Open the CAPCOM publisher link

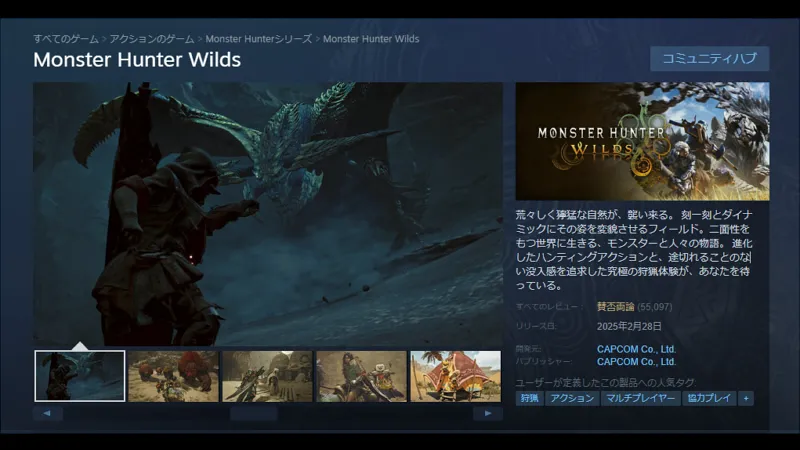coord(636,362)
